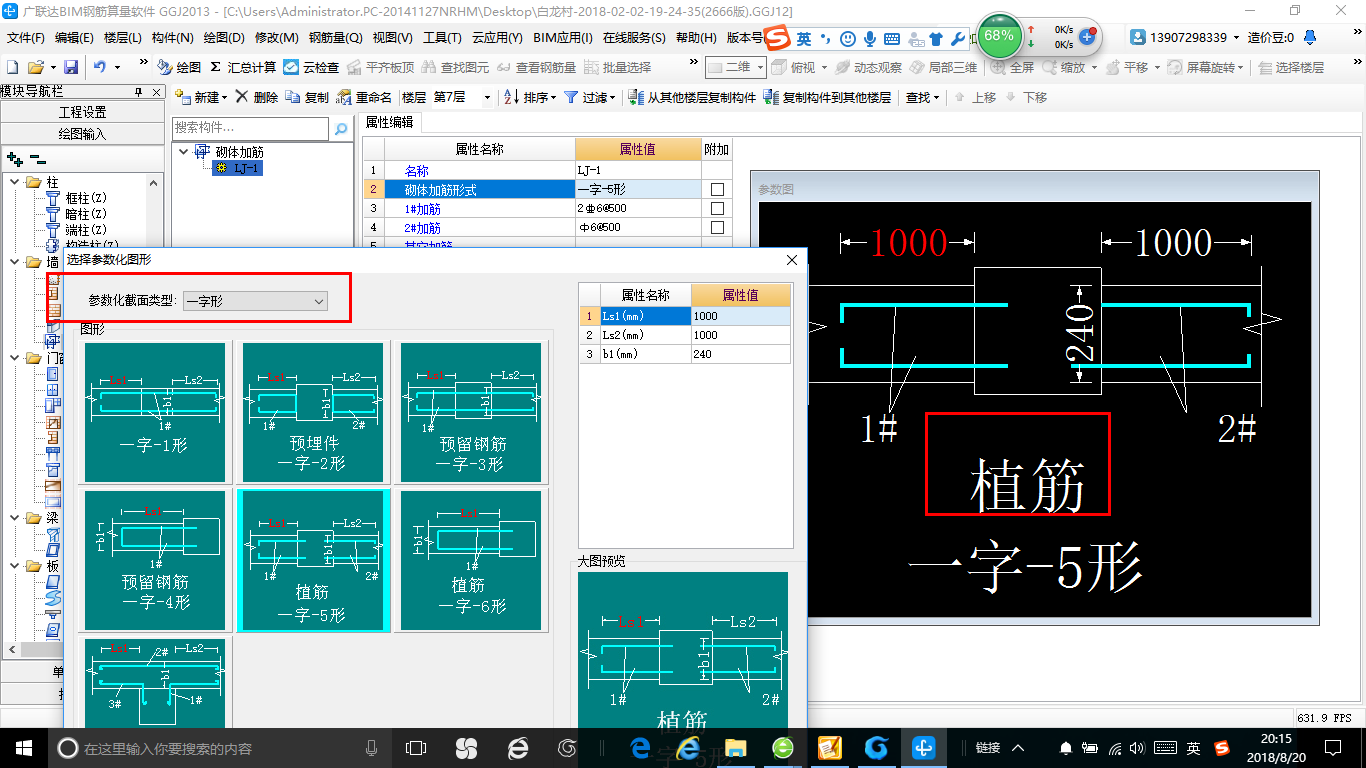1366x768 pixels.
Task: Select 端柱(Z) in the navigation tree
Action: pyautogui.click(x=86, y=230)
